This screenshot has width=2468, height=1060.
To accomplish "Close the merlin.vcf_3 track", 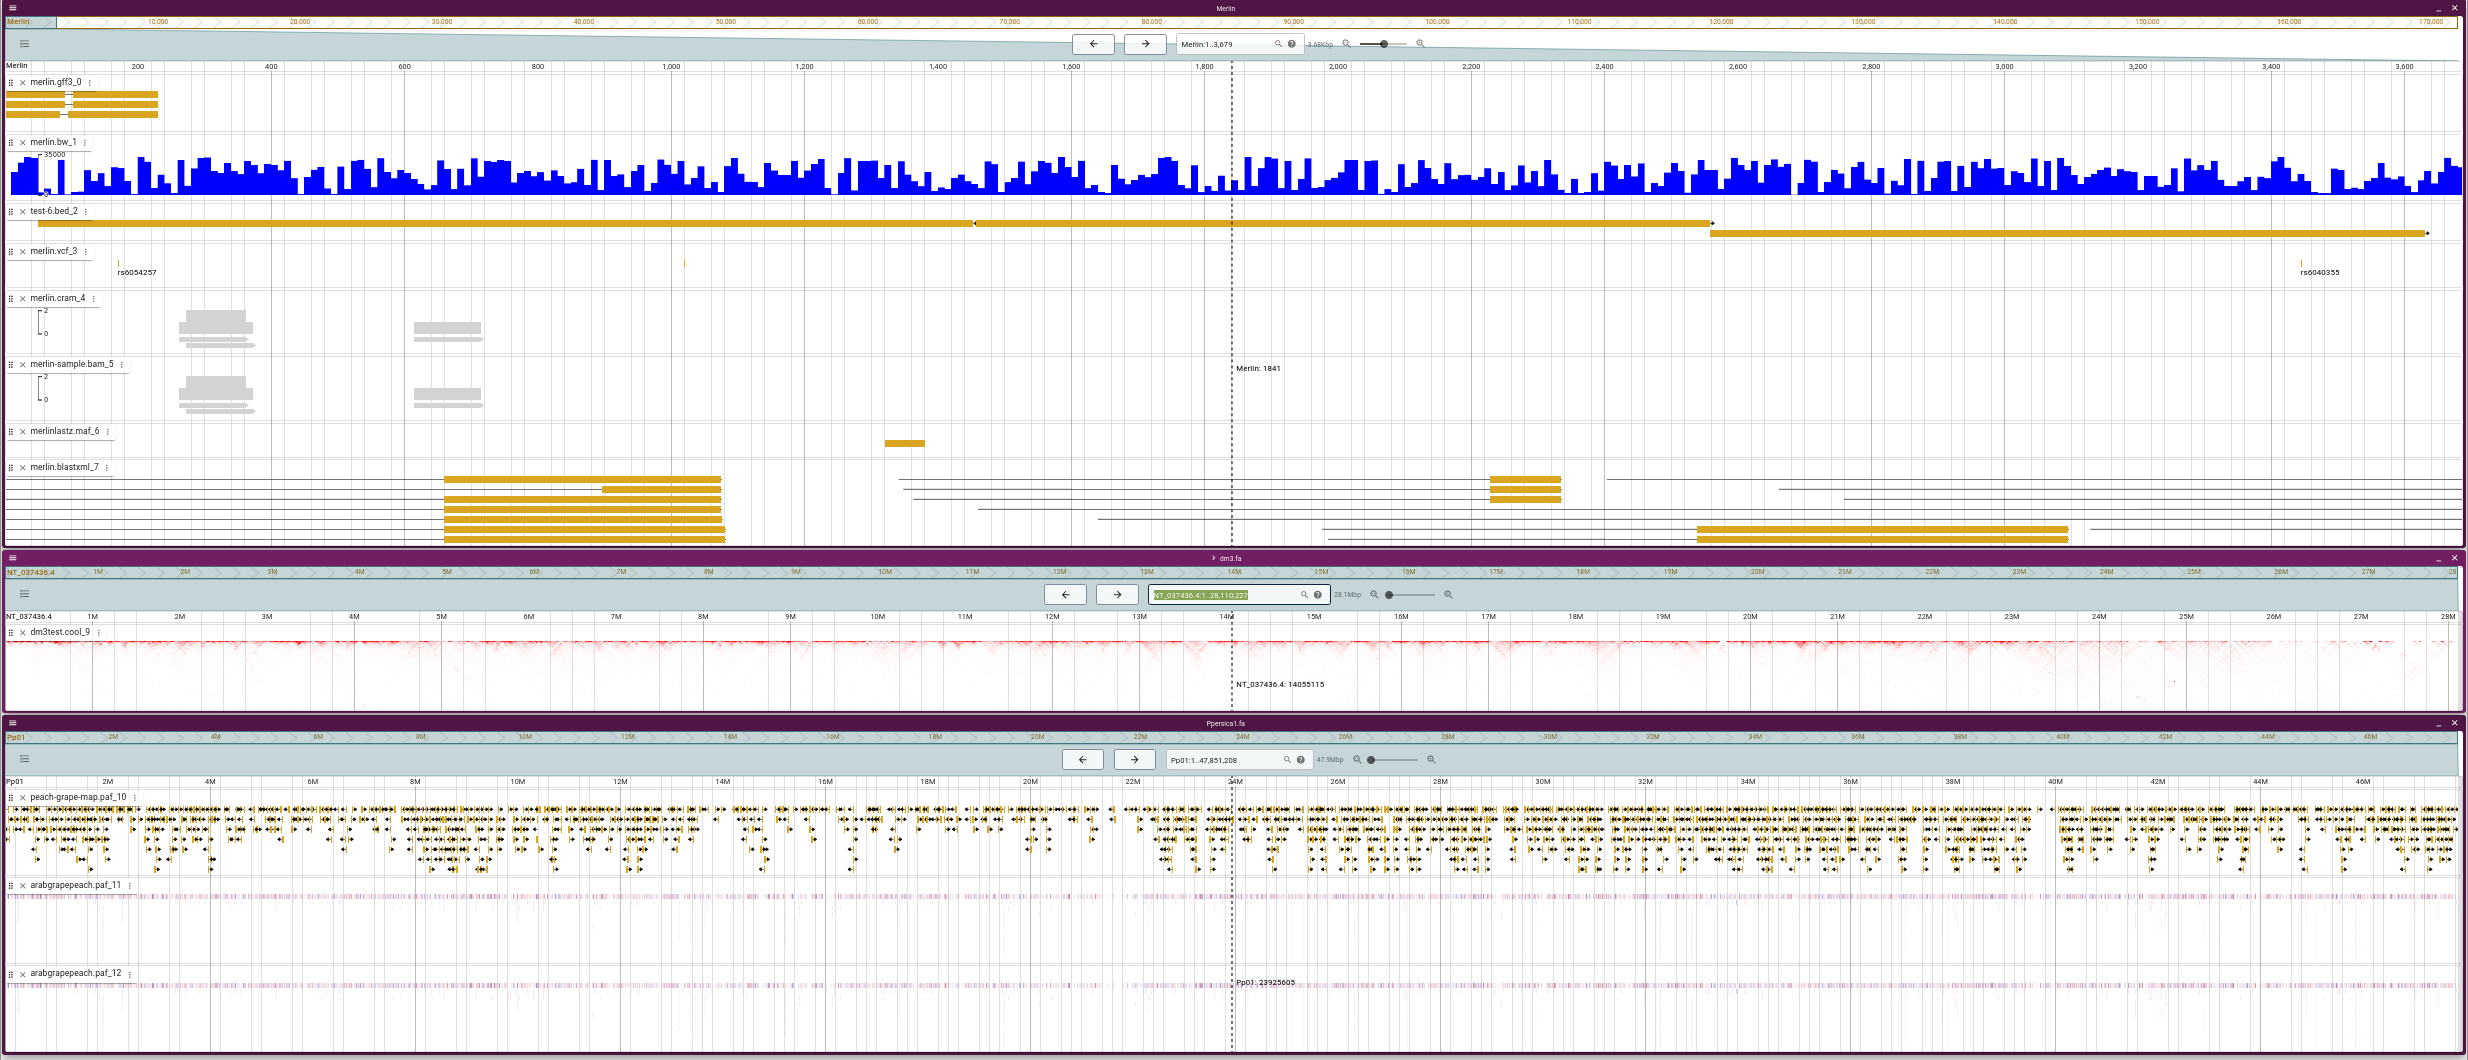I will (x=22, y=252).
